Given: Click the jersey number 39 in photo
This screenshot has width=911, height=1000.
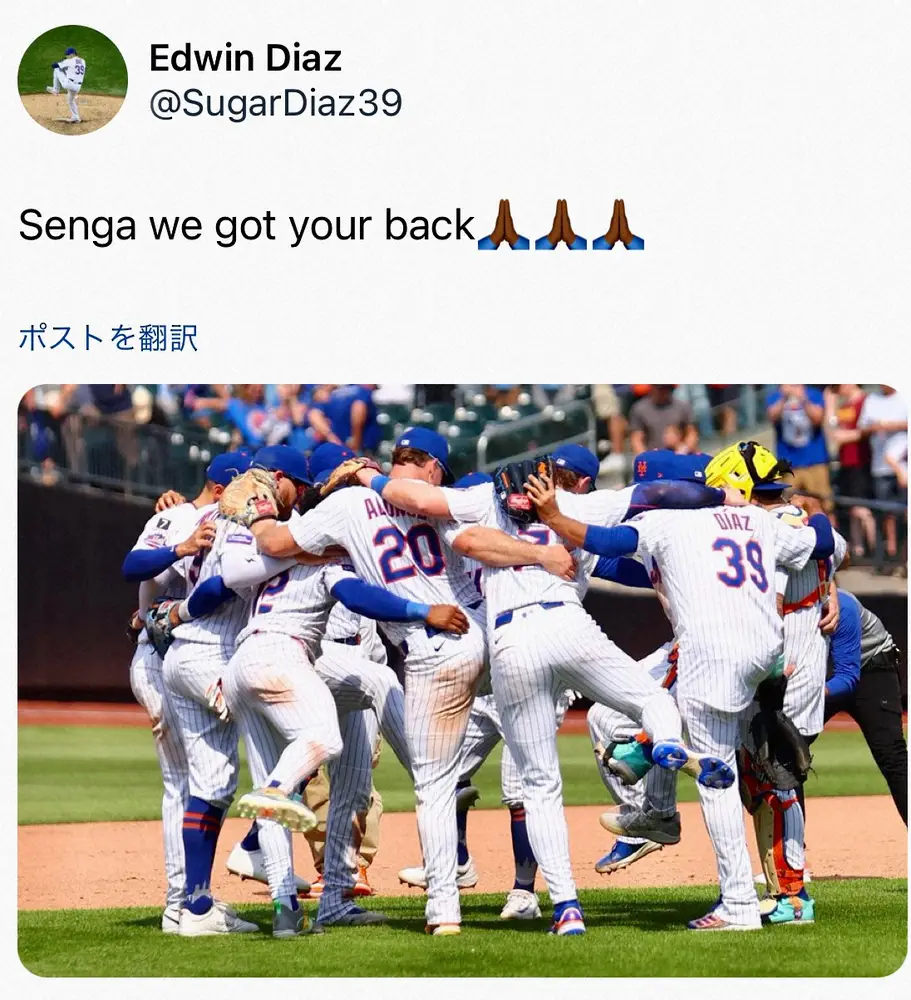Looking at the screenshot, I should pos(740,562).
